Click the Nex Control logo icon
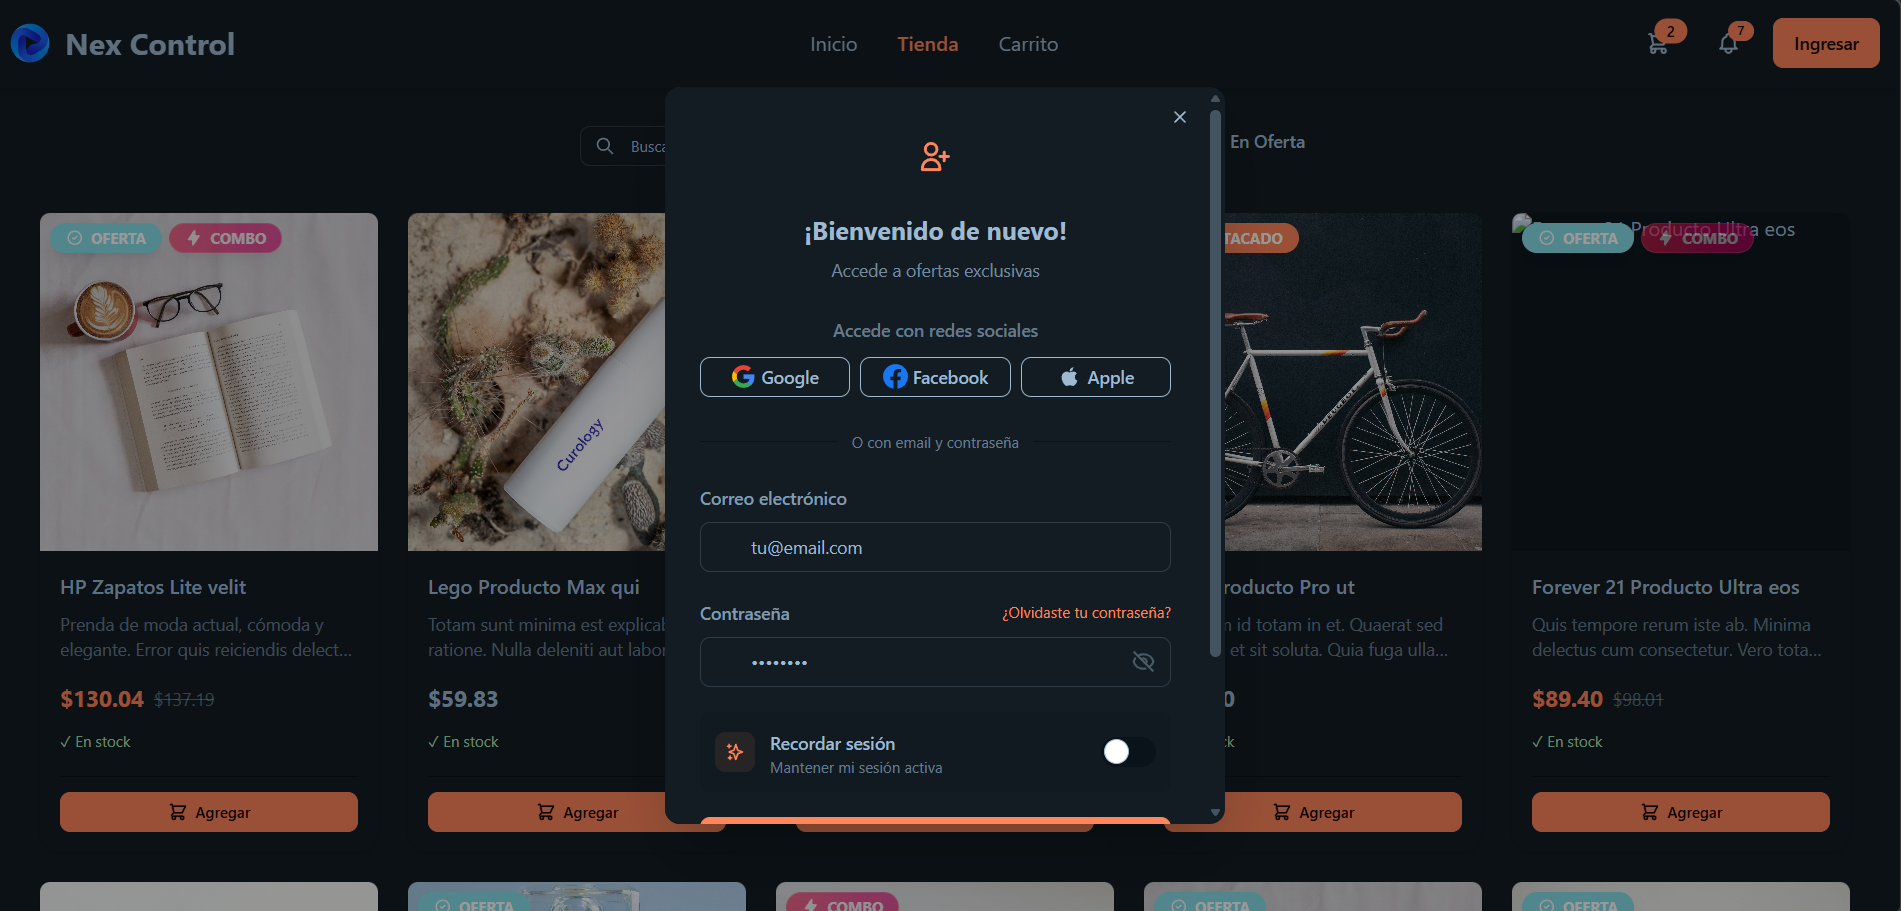Screen dimensions: 1901x911 tap(30, 43)
